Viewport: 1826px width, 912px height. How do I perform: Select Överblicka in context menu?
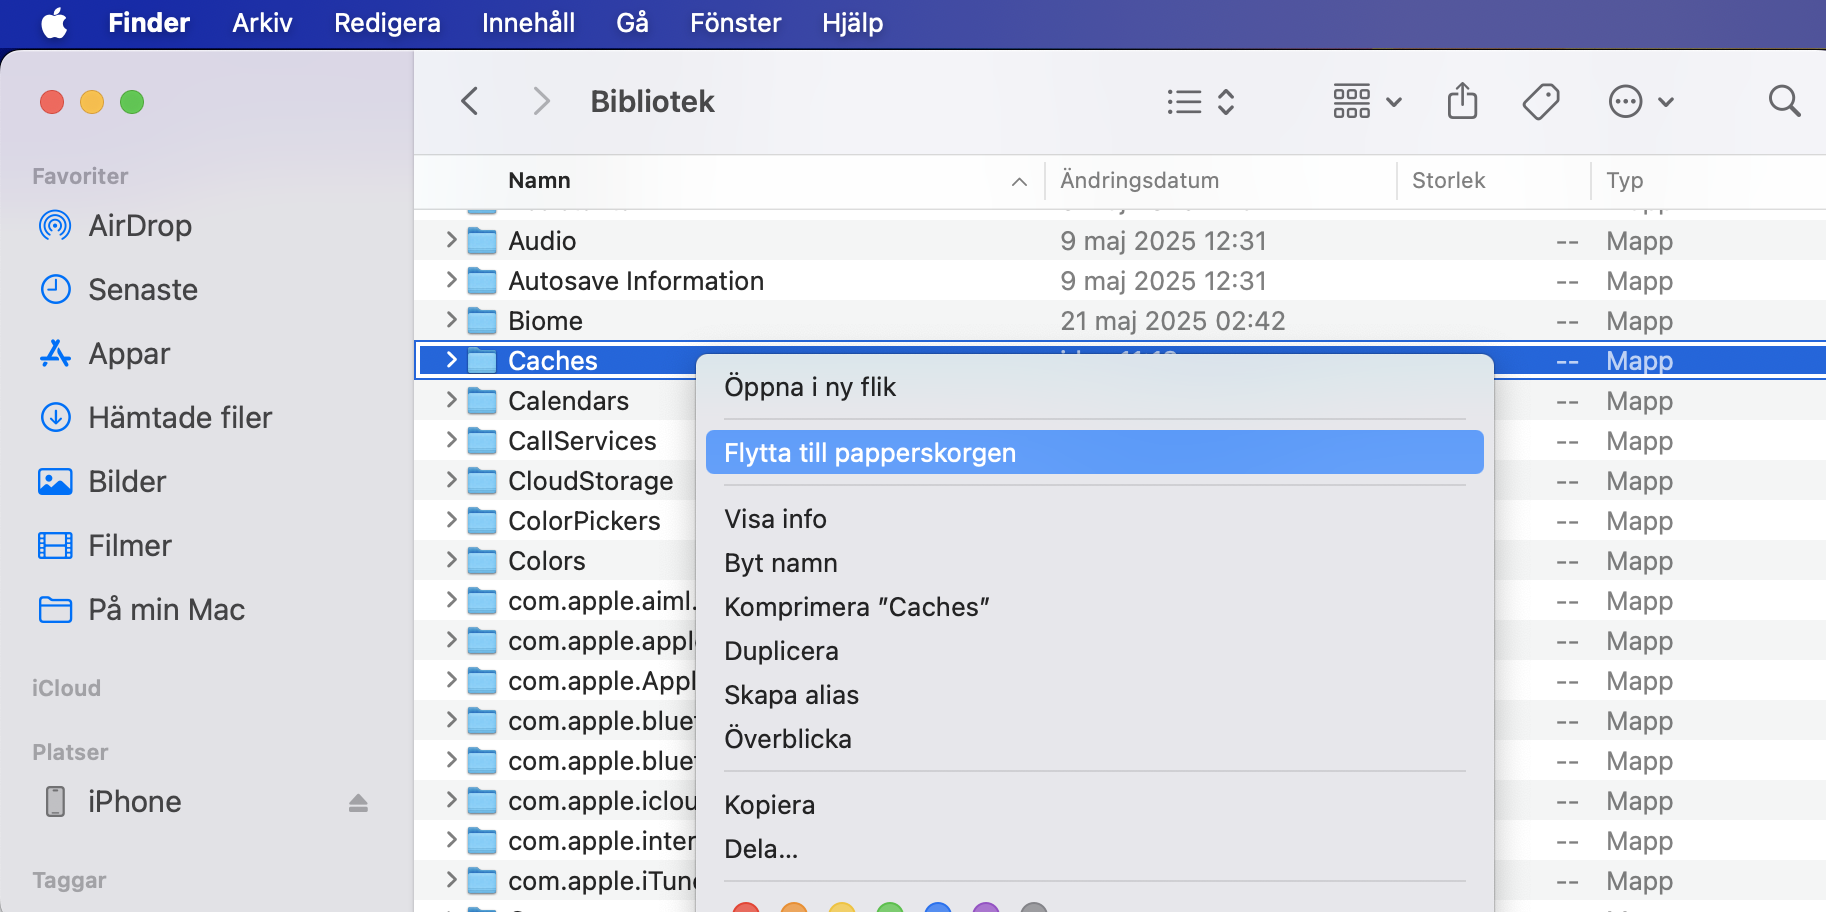(x=1094, y=739)
